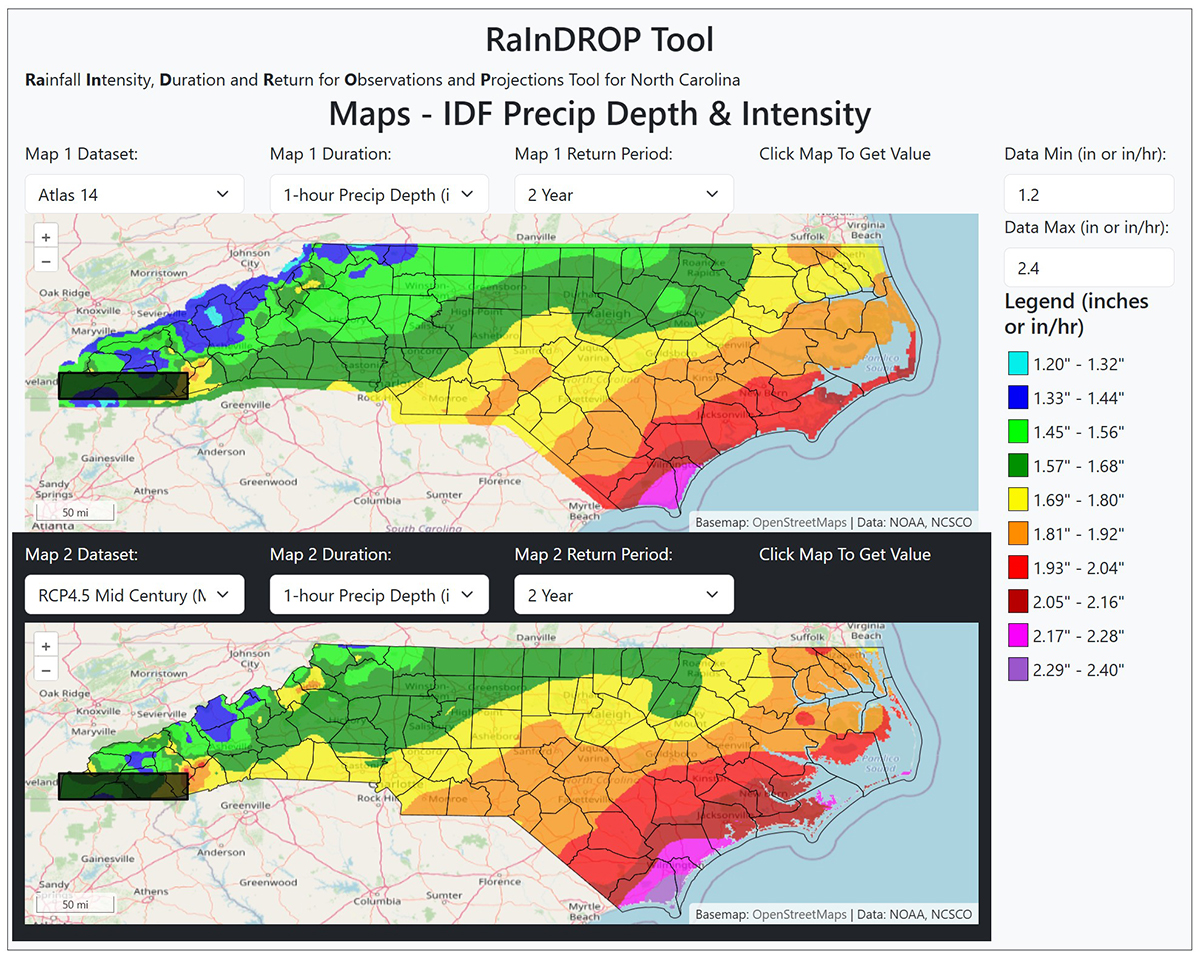Open the OpenStreetMaps link on Map 1 attribution
The width and height of the screenshot is (1200, 954).
coord(800,522)
